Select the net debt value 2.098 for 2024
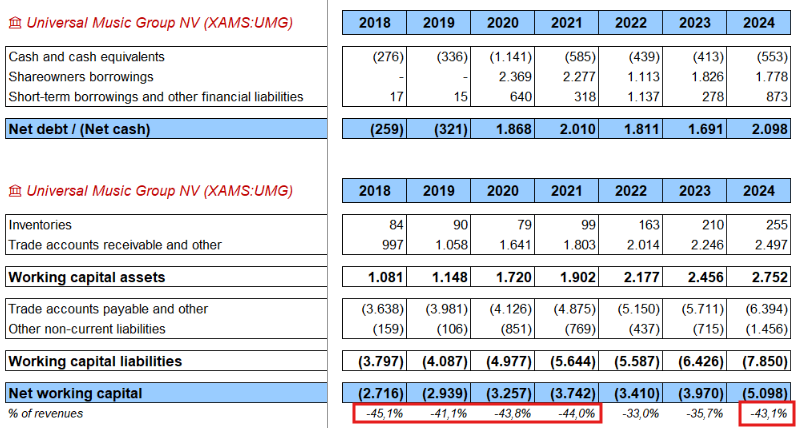Image resolution: width=796 pixels, height=428 pixels. point(770,129)
